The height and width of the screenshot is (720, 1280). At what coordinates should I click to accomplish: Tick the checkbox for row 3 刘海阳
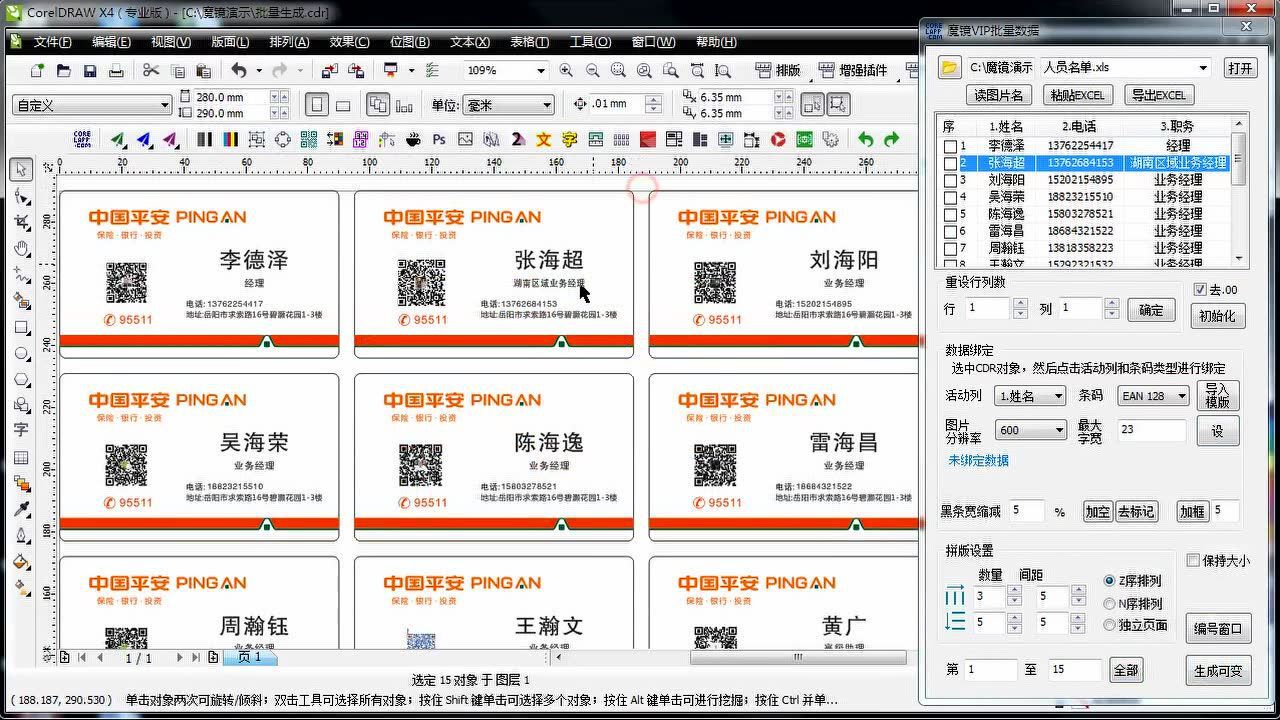(950, 180)
